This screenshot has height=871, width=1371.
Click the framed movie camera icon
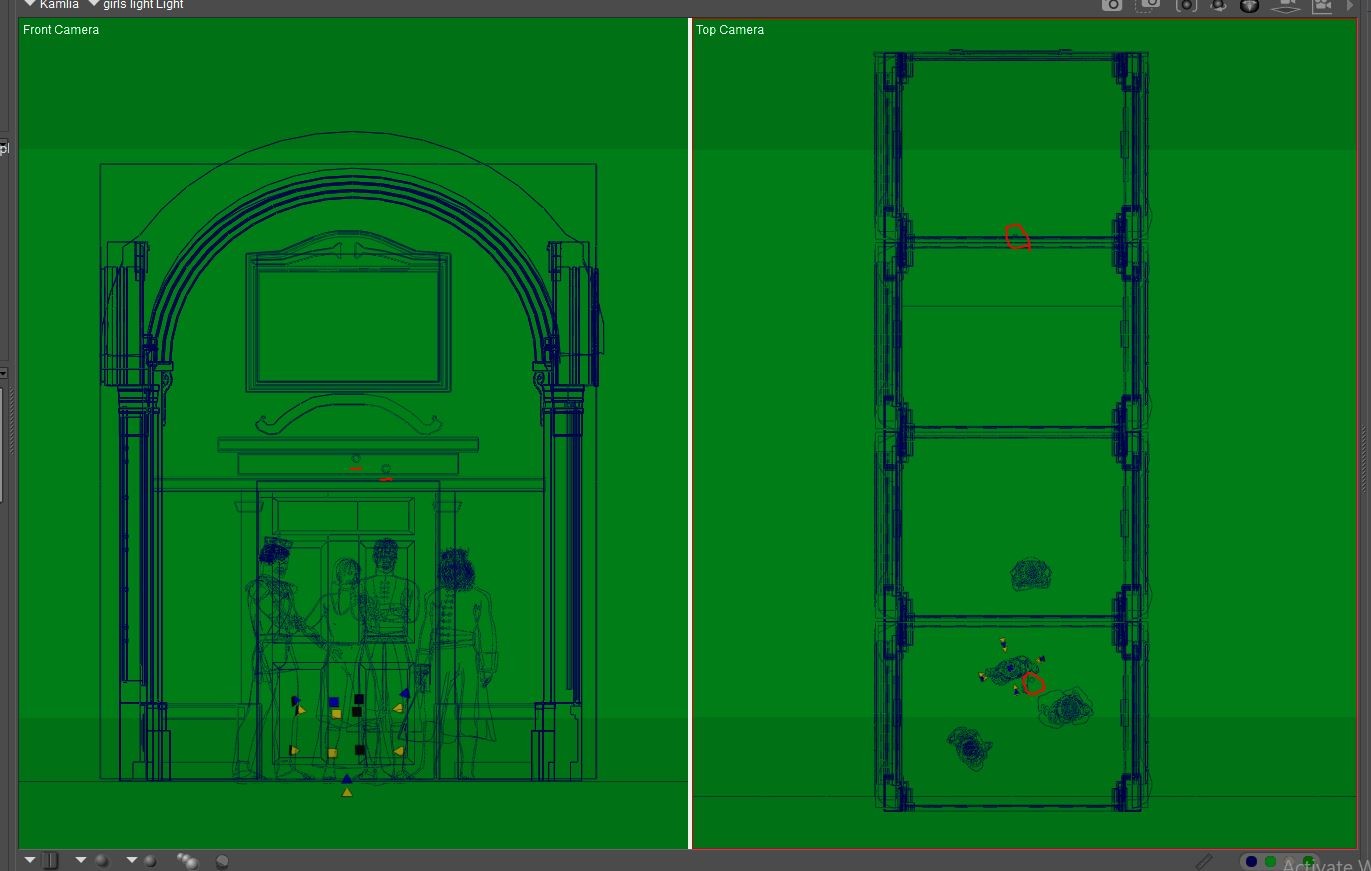point(1323,5)
